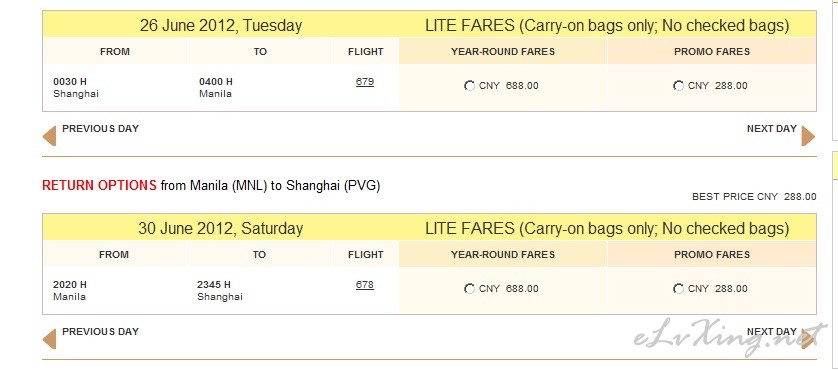Image resolution: width=838 pixels, height=370 pixels.
Task: Choose promo fare CNY 288.00 for flight 678
Action: [x=678, y=289]
